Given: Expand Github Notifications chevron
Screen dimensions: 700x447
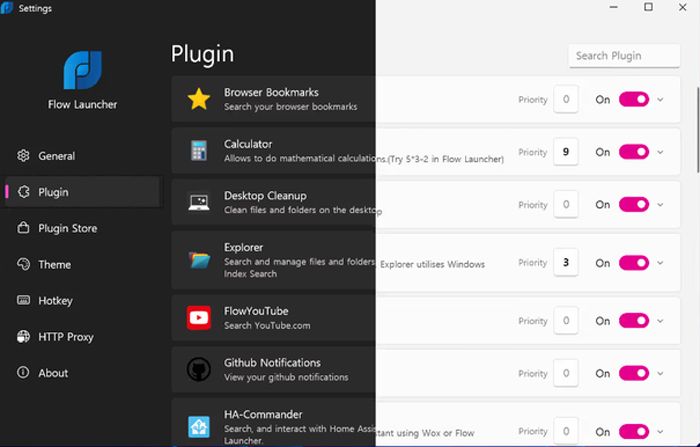Looking at the screenshot, I should [660, 374].
